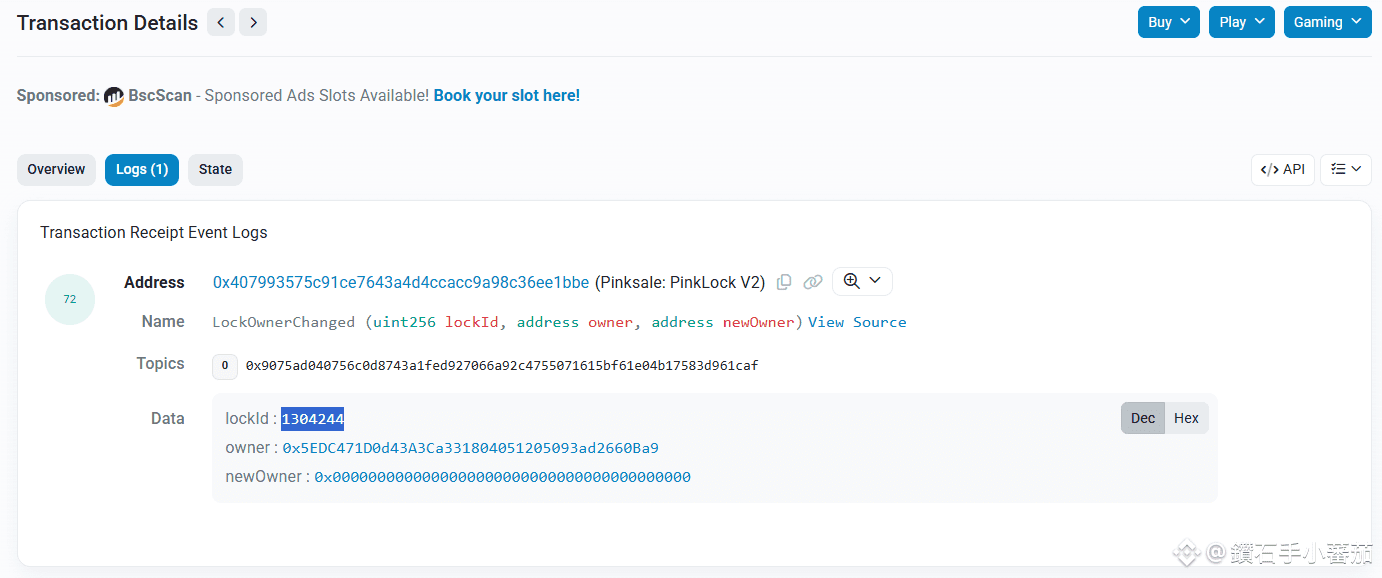
Task: Click the topic 0 index badge
Action: [x=225, y=366]
